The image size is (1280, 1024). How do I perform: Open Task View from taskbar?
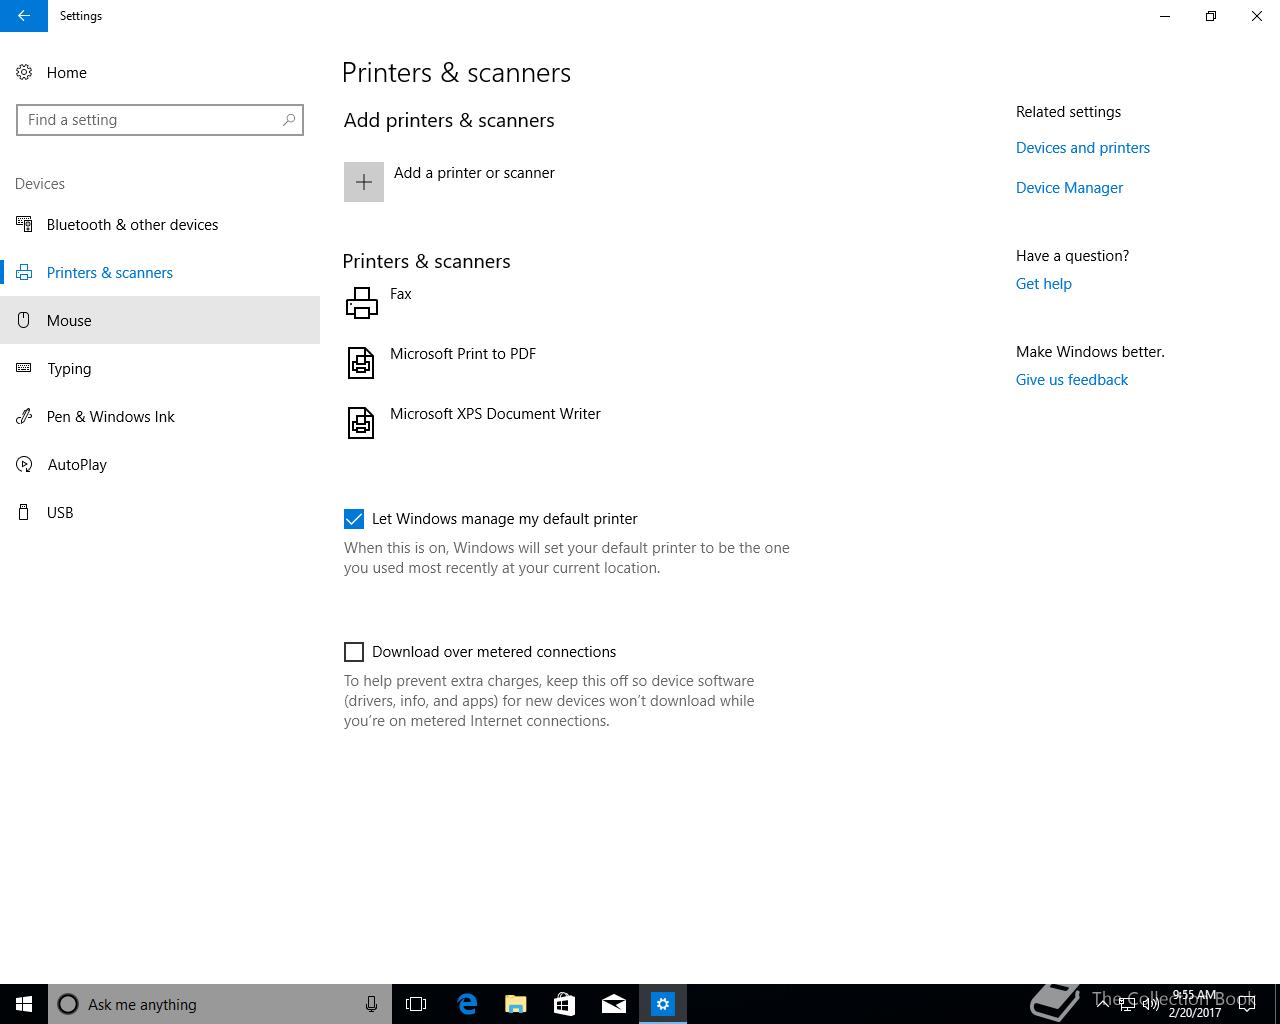pyautogui.click(x=416, y=1004)
